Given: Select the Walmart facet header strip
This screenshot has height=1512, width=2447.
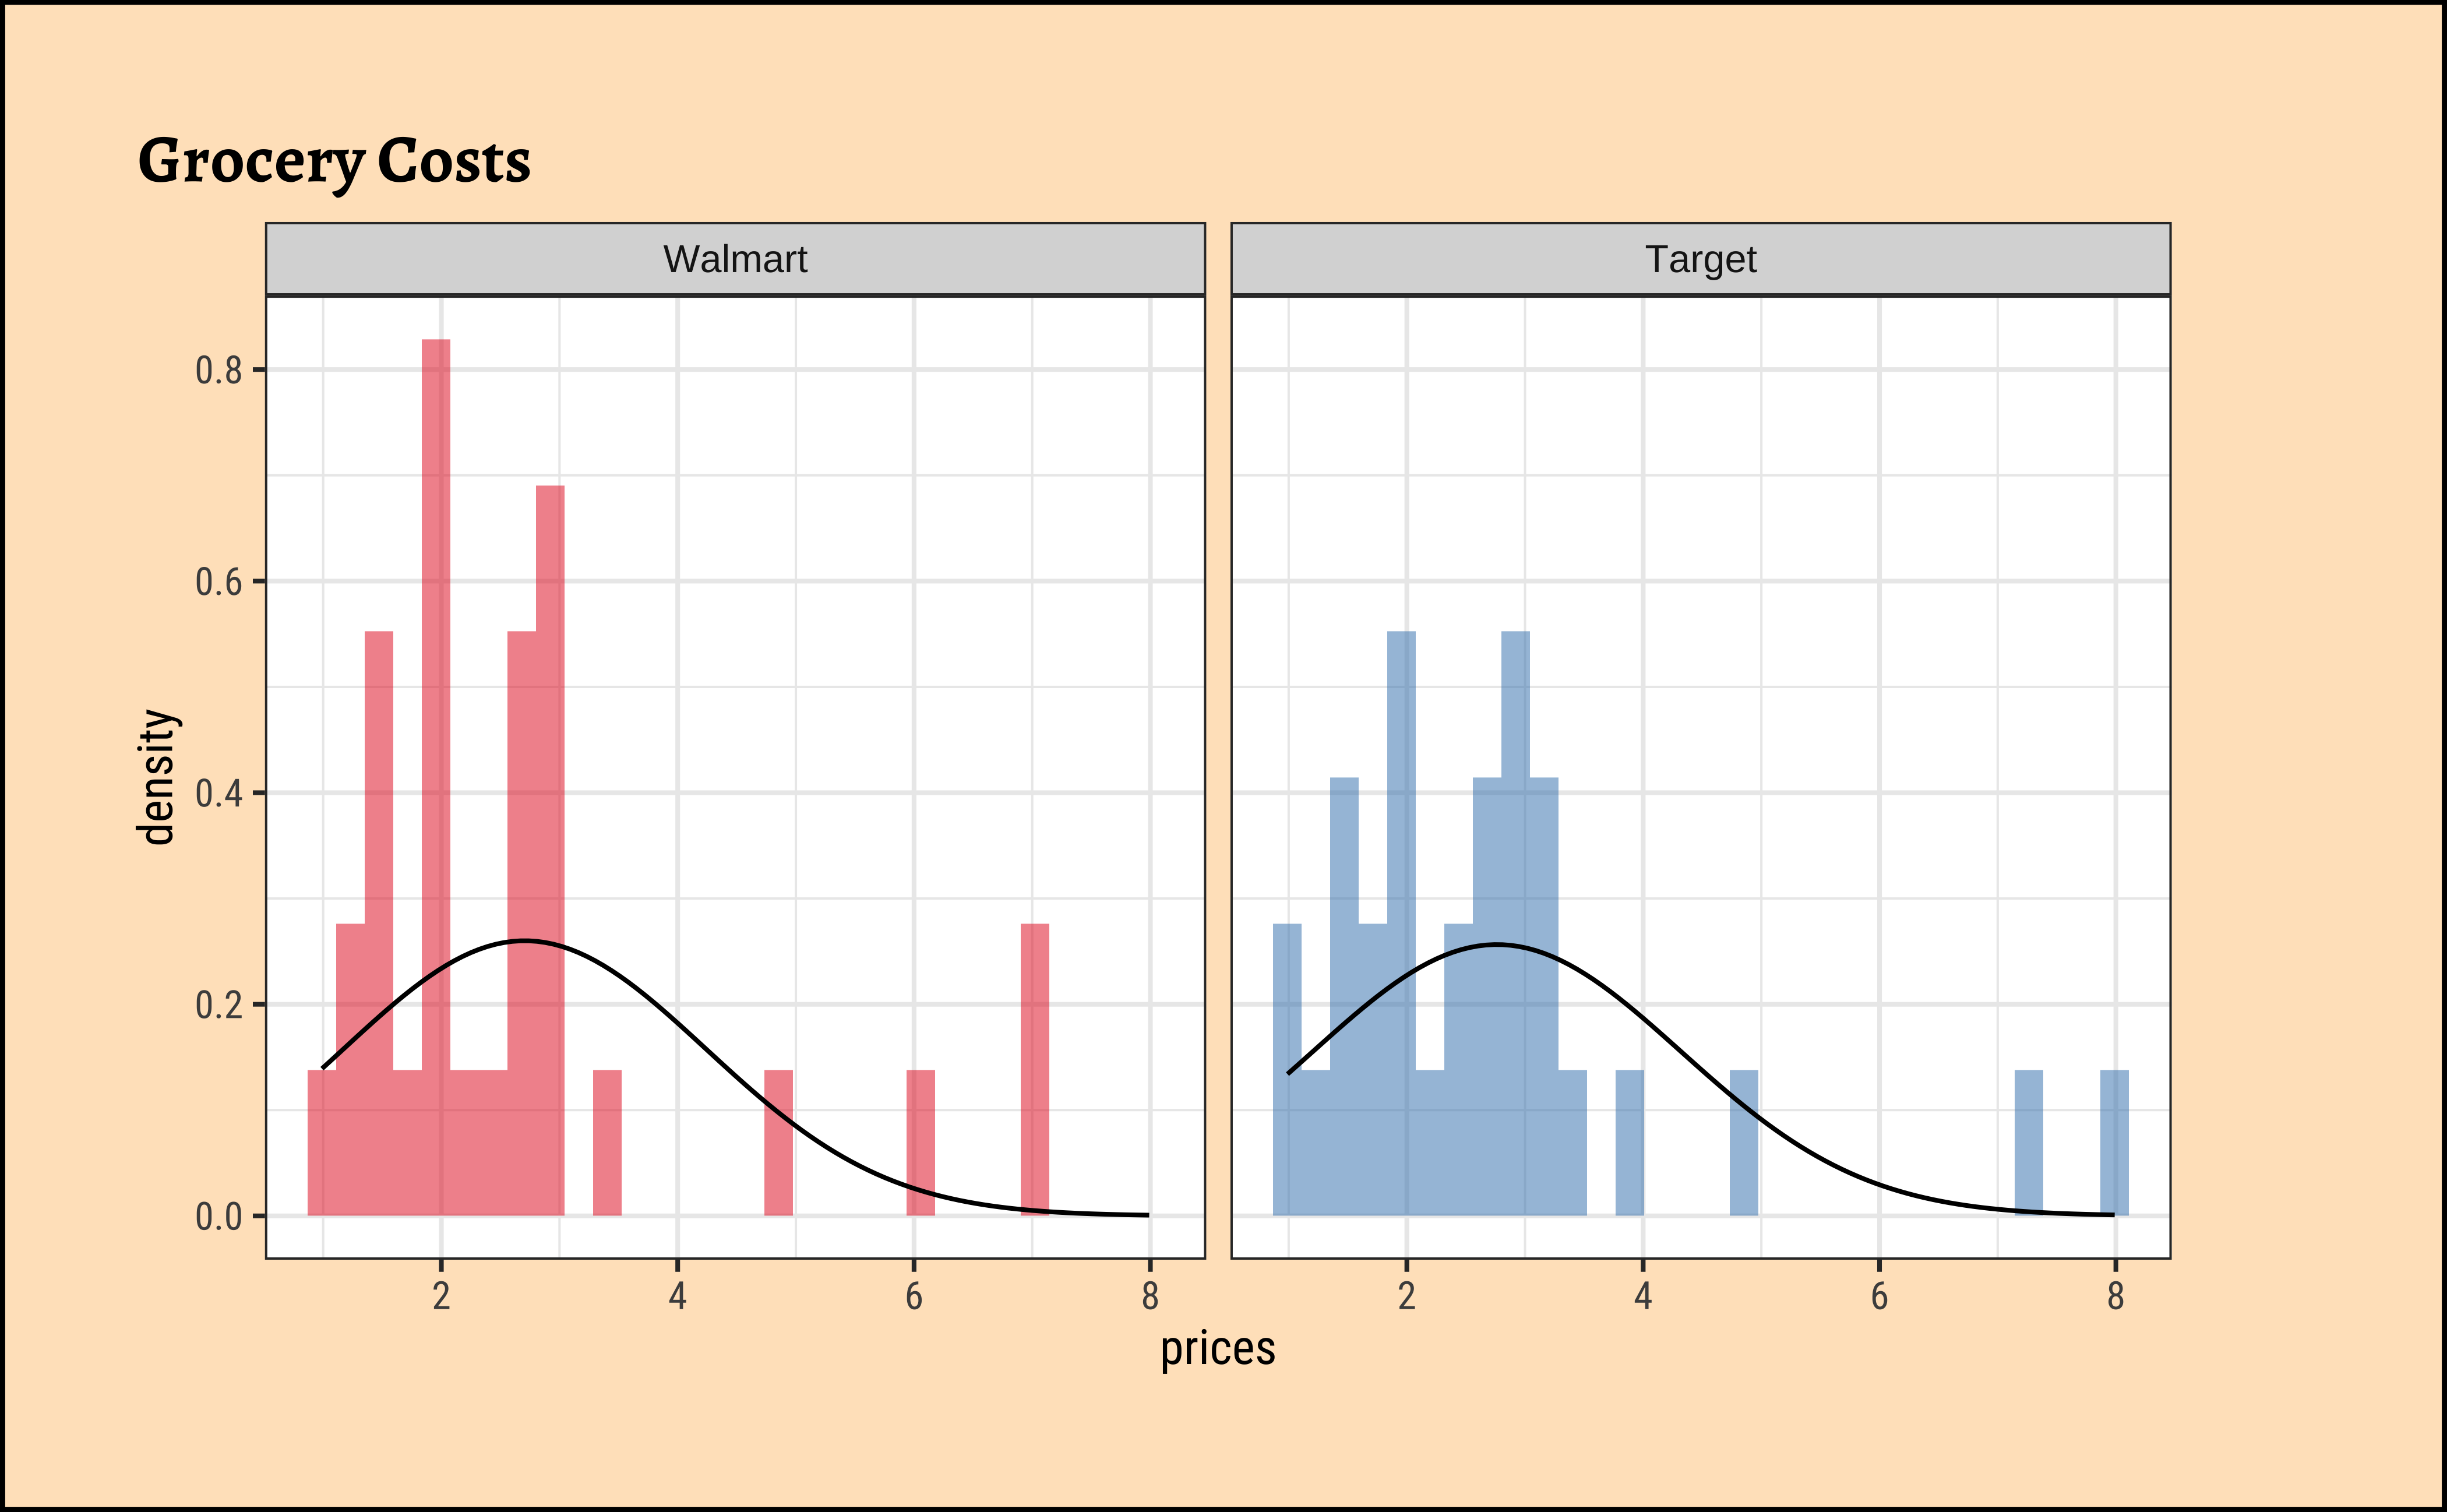Looking at the screenshot, I should 735,259.
